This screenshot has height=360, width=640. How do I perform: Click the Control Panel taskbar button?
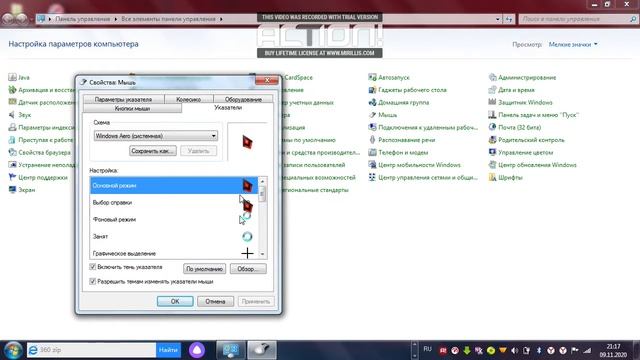[x=231, y=350]
